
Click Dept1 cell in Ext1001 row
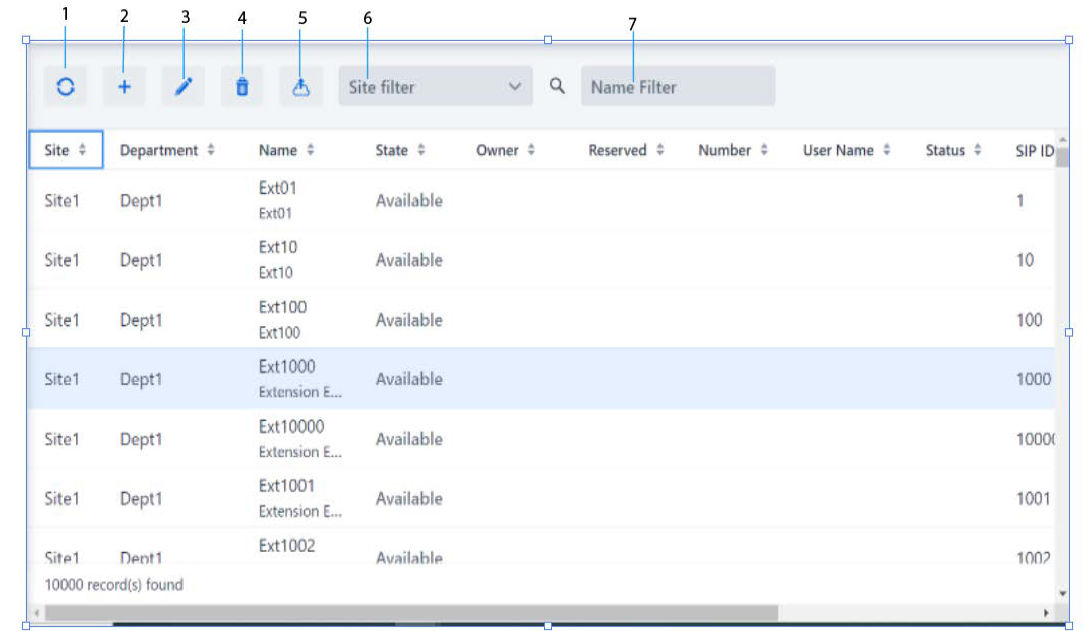click(x=140, y=498)
